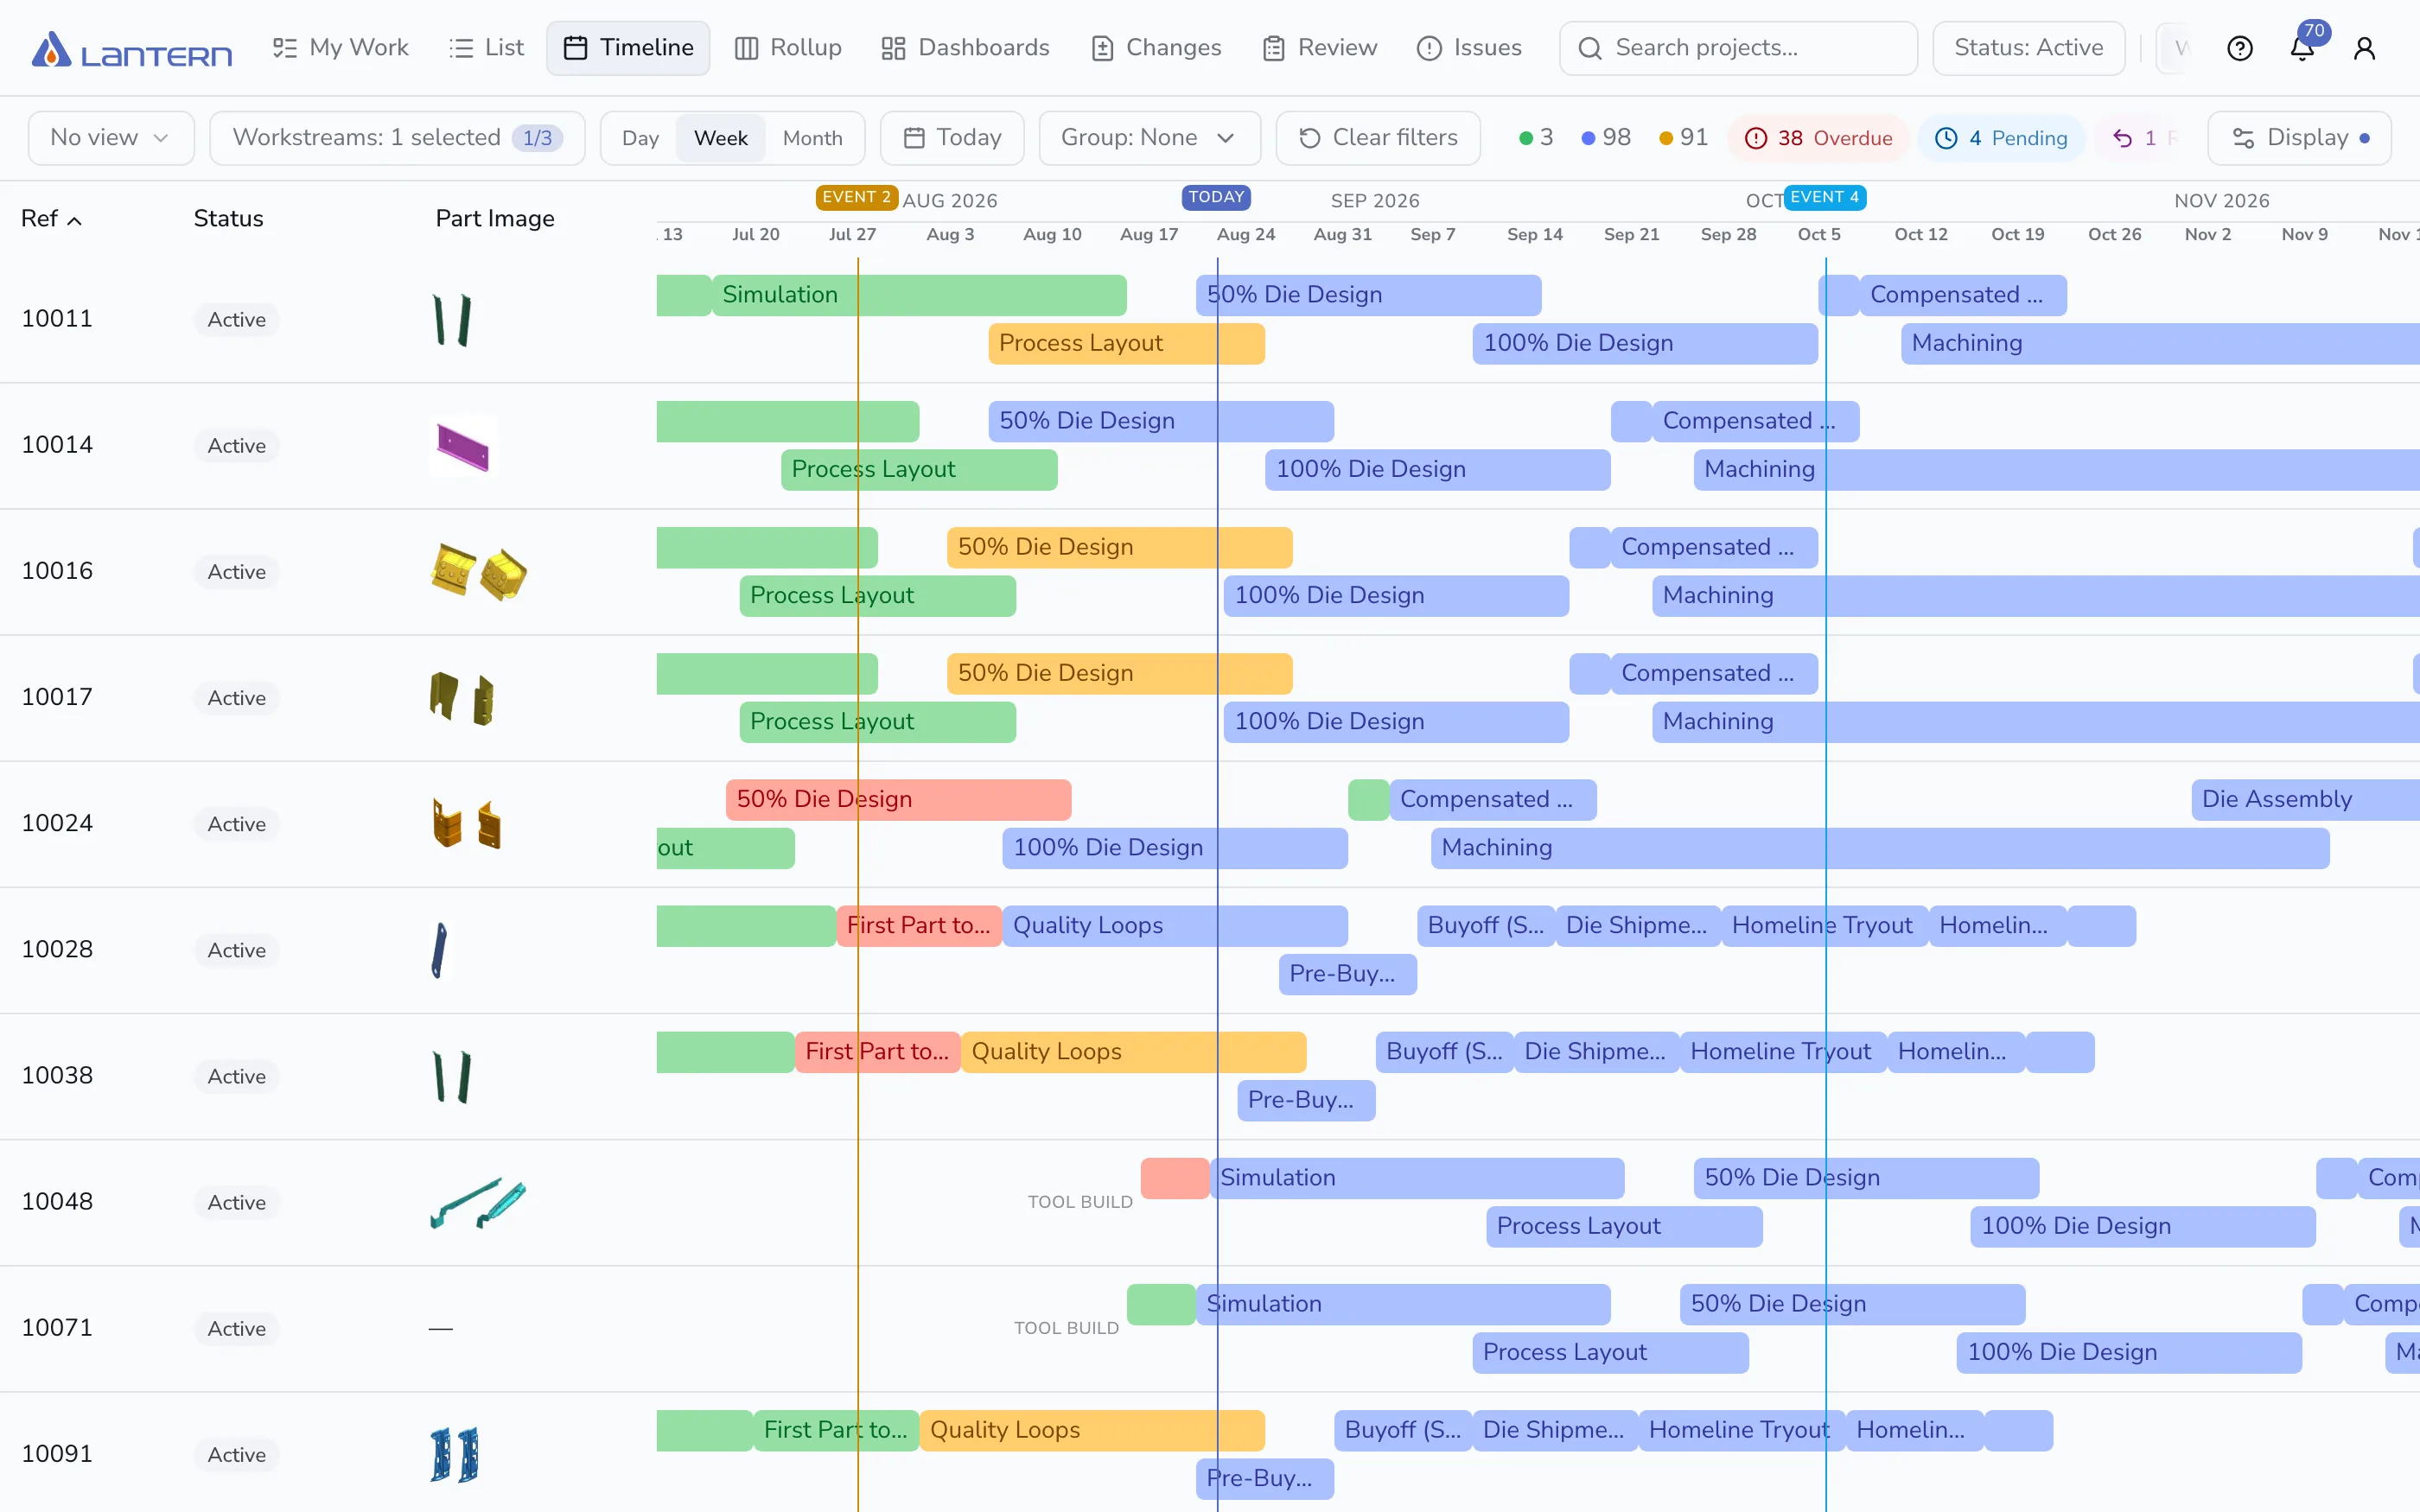Go to My Work tab
Viewport: 2420px width, 1512px height.
point(341,48)
